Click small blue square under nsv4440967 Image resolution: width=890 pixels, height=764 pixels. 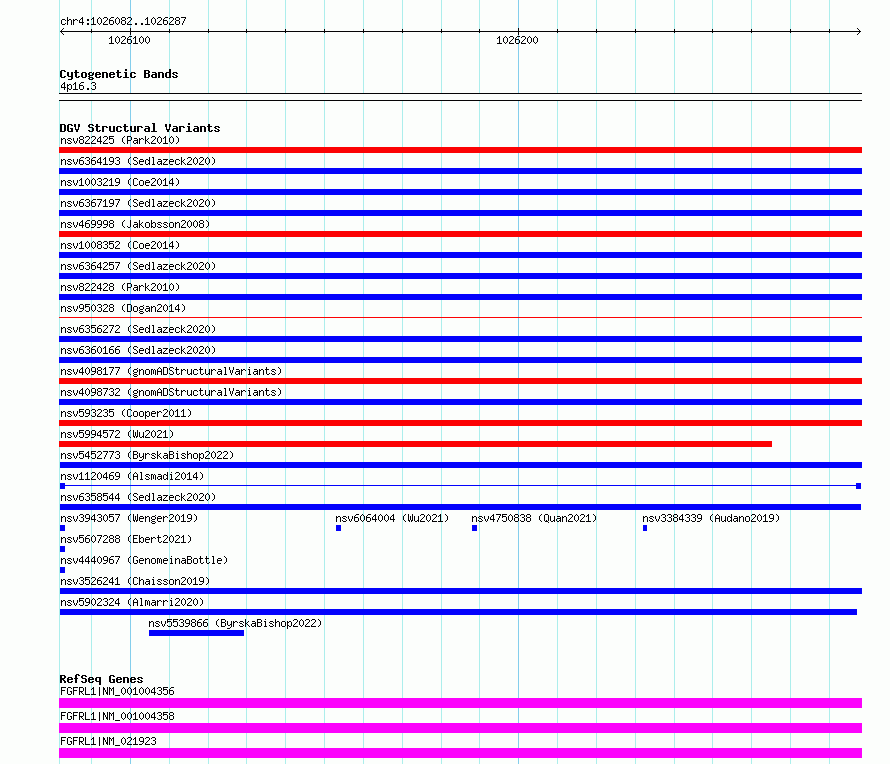(62, 570)
